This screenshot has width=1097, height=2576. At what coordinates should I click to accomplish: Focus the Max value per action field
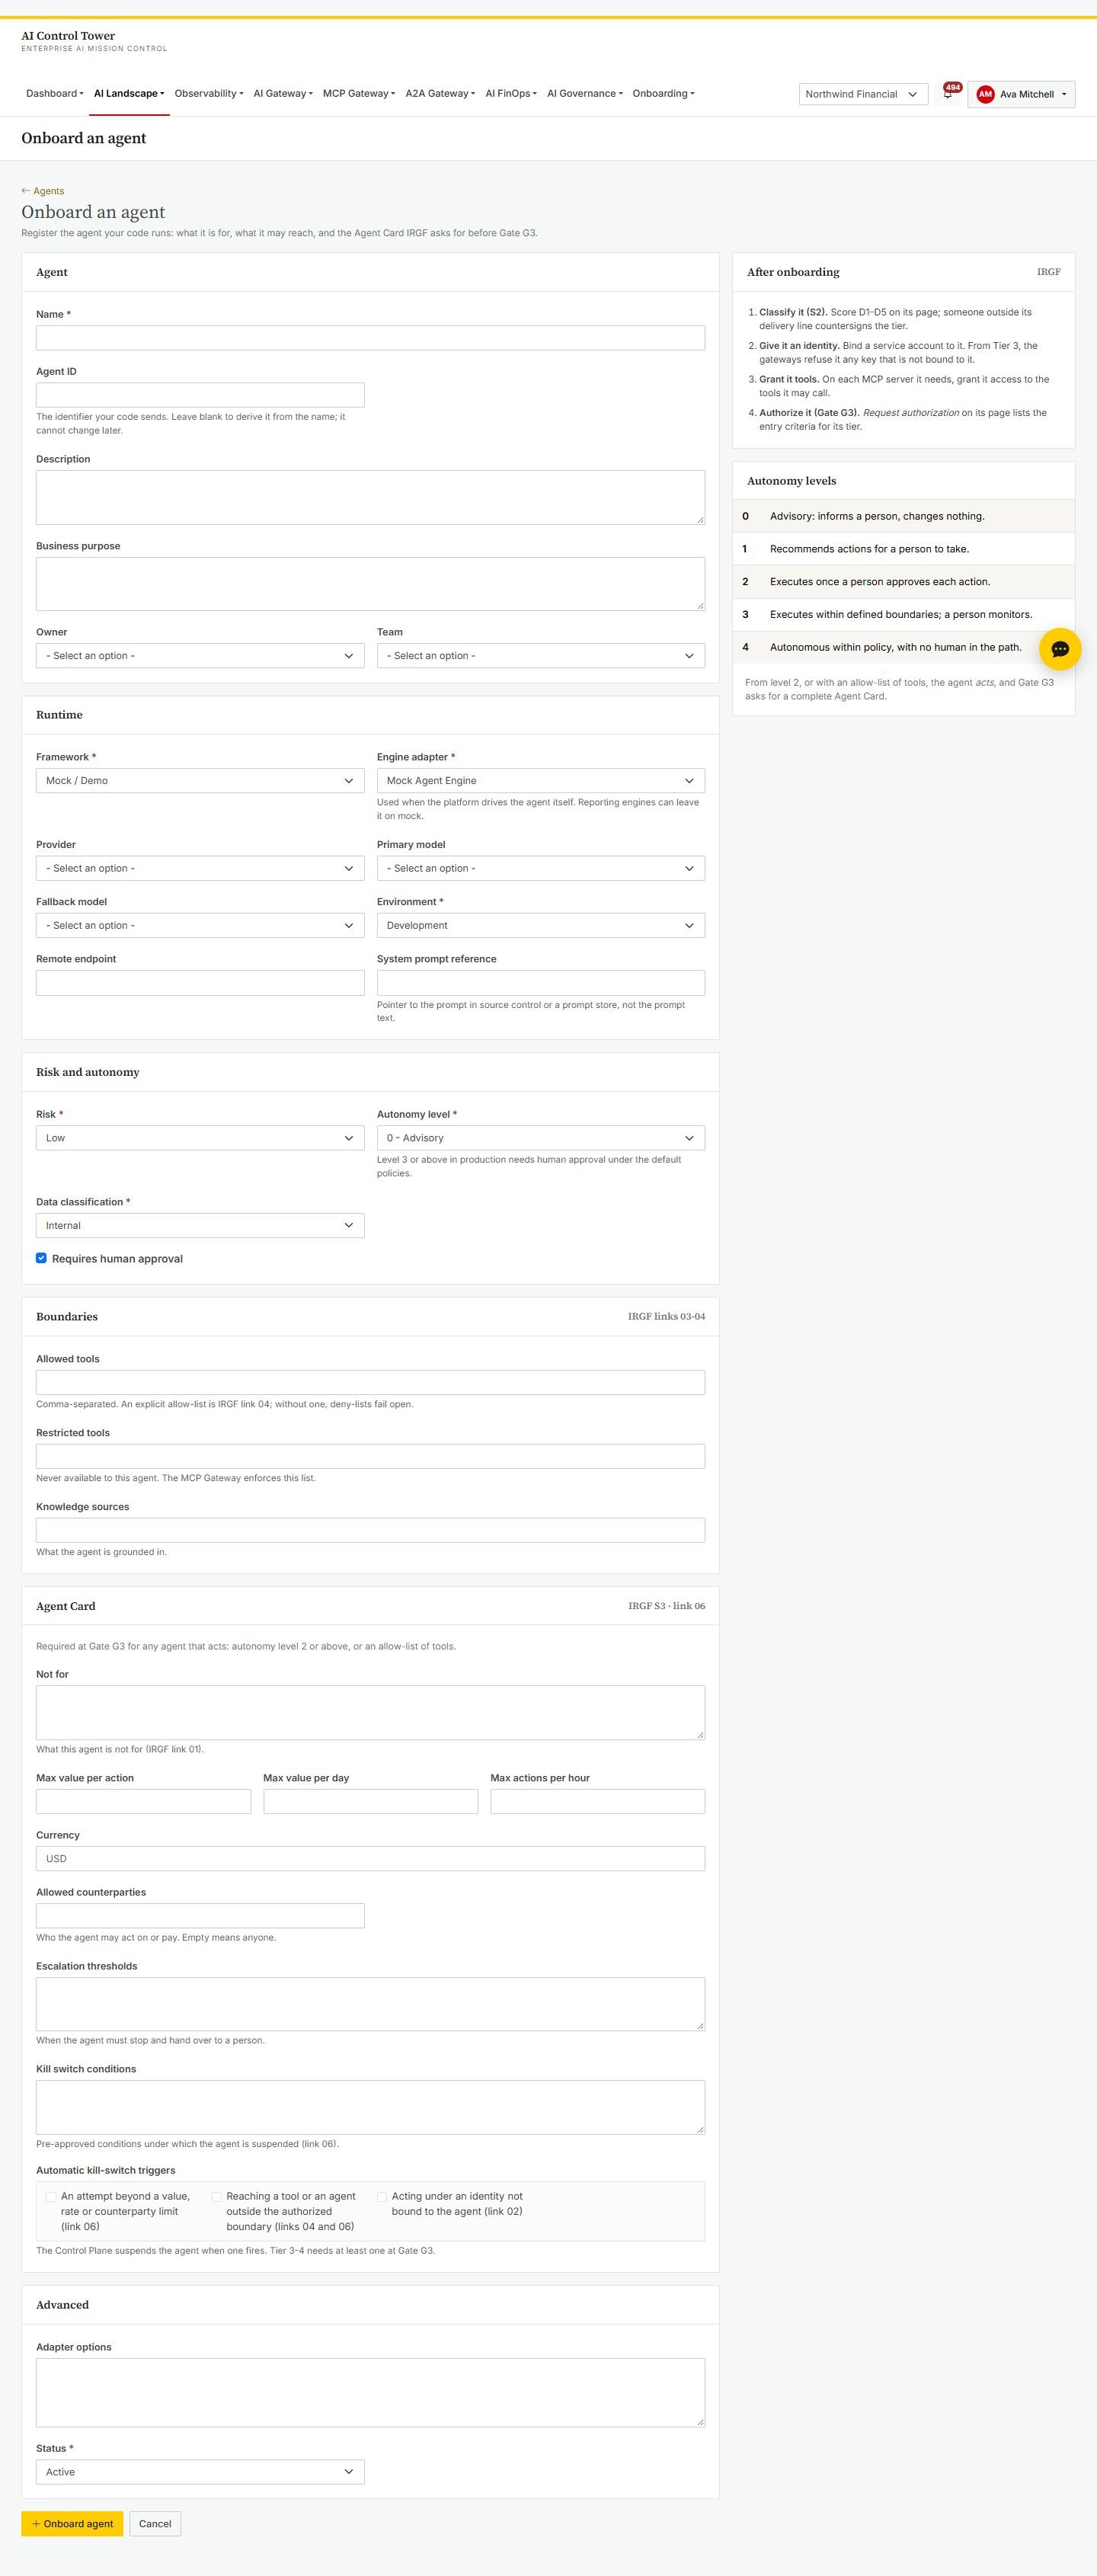143,1801
